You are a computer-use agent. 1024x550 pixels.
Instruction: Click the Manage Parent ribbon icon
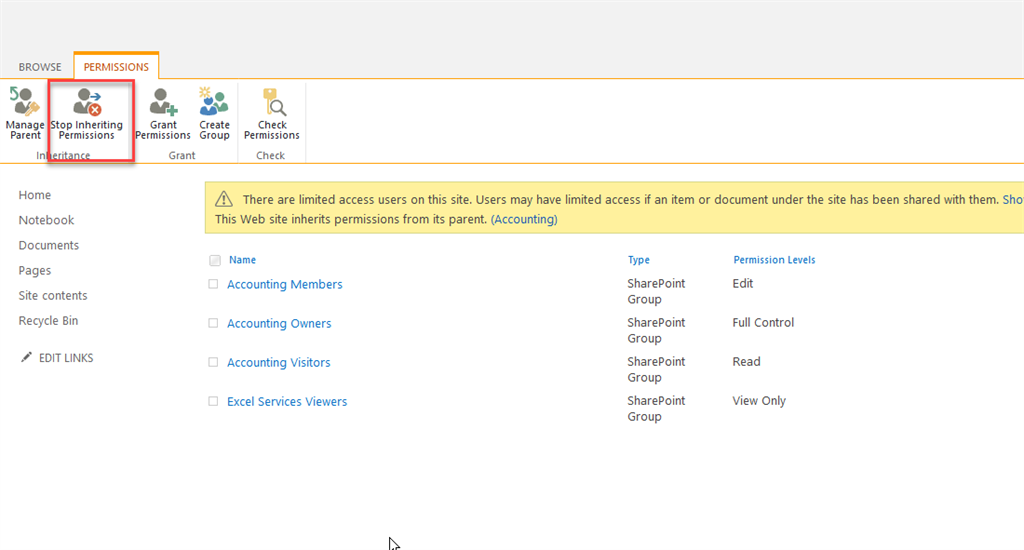25,102
